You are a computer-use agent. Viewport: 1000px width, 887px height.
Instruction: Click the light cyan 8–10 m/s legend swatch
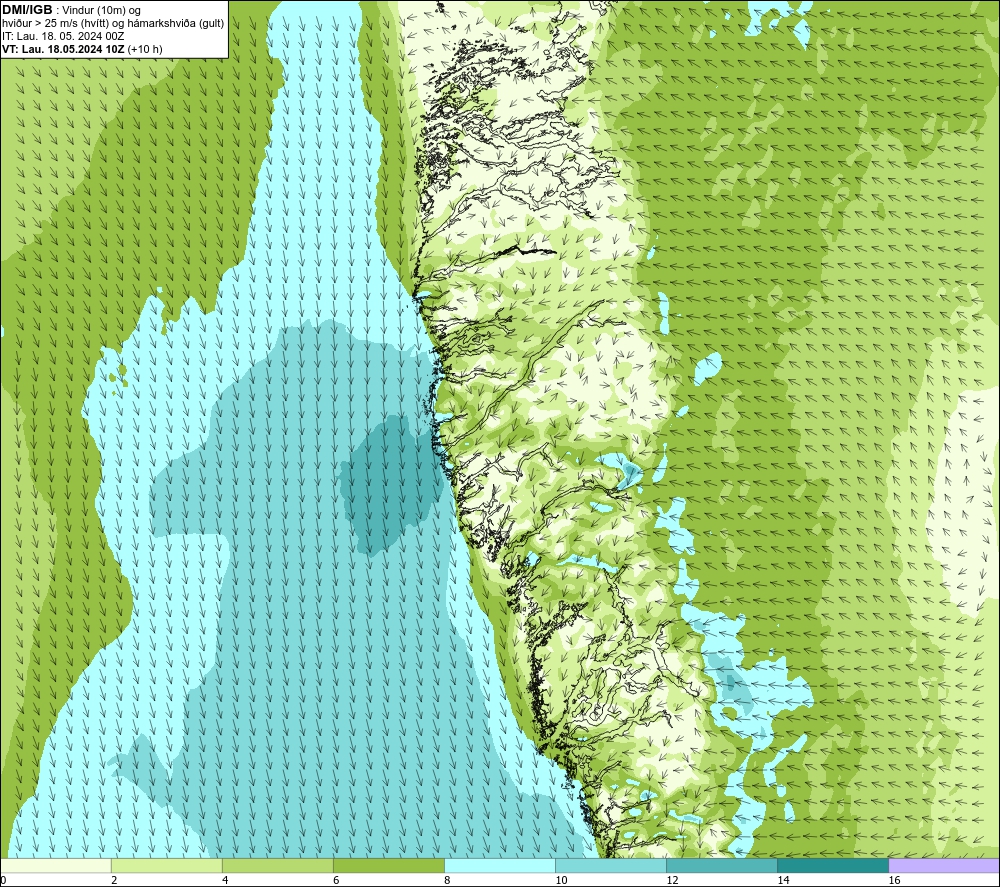(500, 866)
